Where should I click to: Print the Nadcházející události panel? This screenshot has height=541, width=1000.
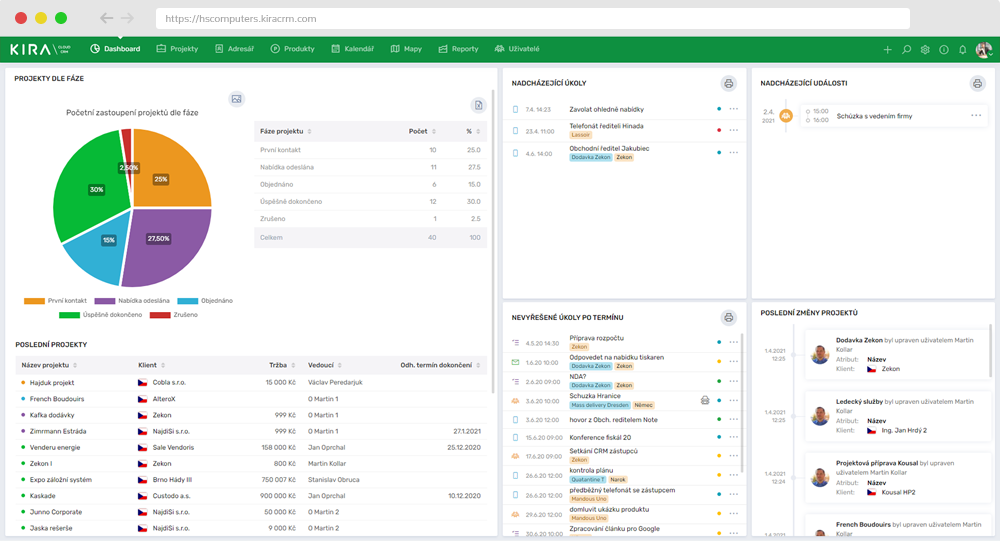(977, 83)
